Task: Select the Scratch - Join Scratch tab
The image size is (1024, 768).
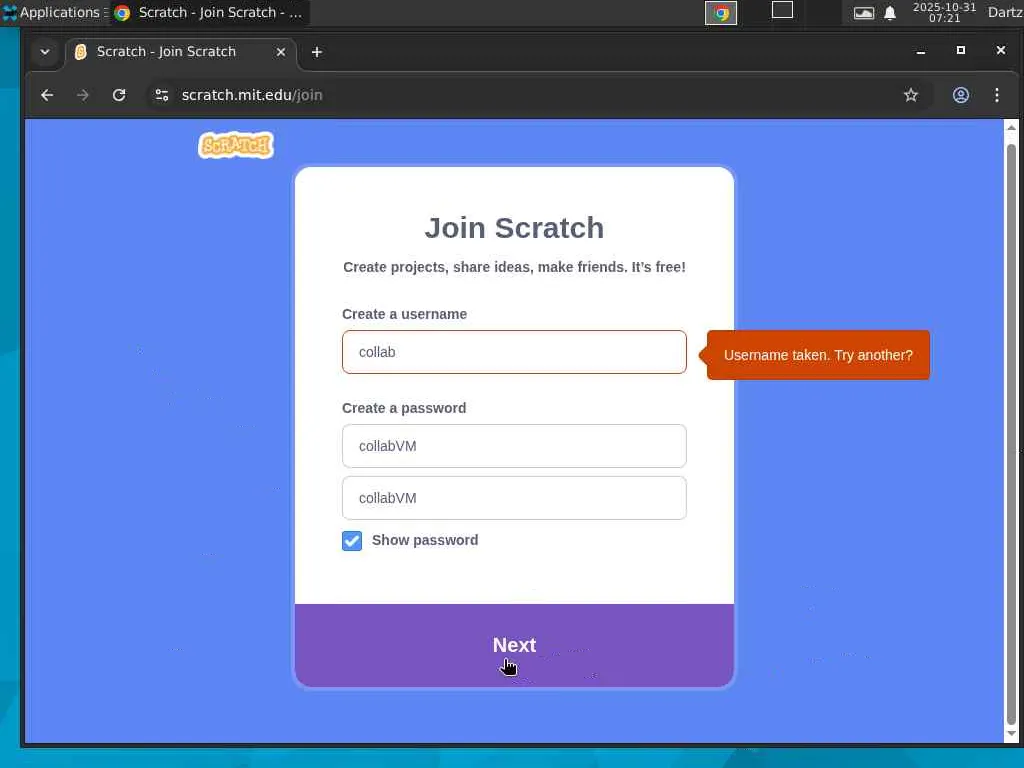Action: (181, 52)
